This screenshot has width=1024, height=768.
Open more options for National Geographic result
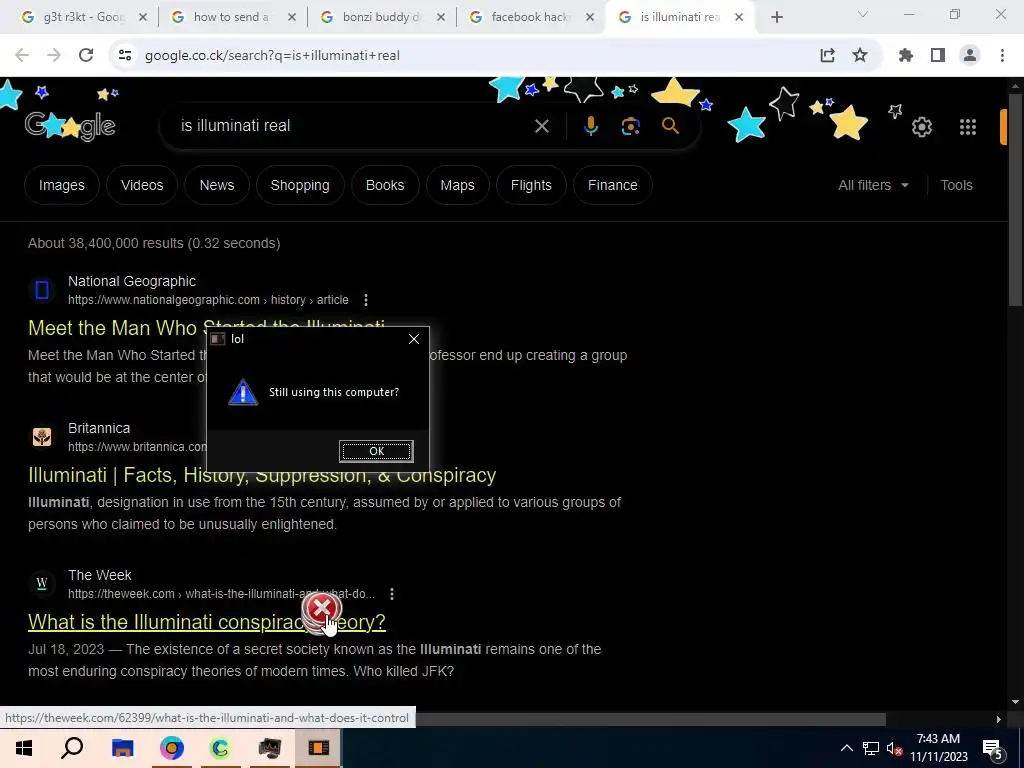click(x=366, y=300)
